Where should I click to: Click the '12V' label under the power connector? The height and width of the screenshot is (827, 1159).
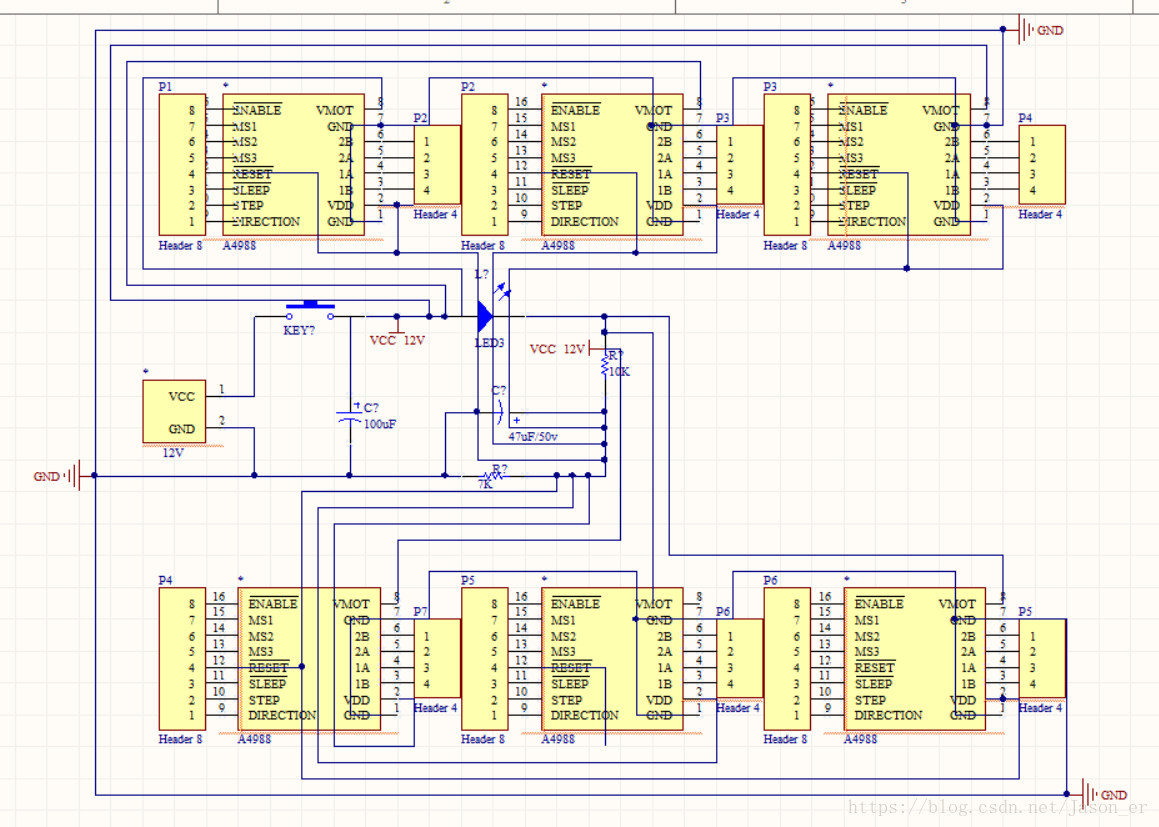173,453
